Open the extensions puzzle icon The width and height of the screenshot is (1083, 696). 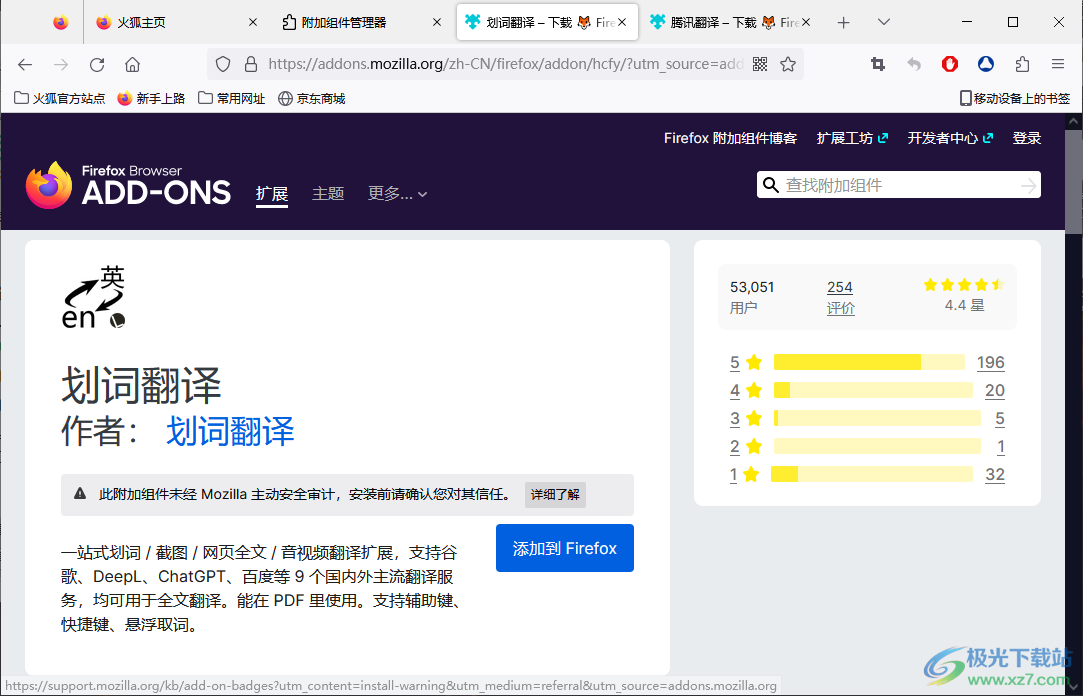[x=1022, y=64]
